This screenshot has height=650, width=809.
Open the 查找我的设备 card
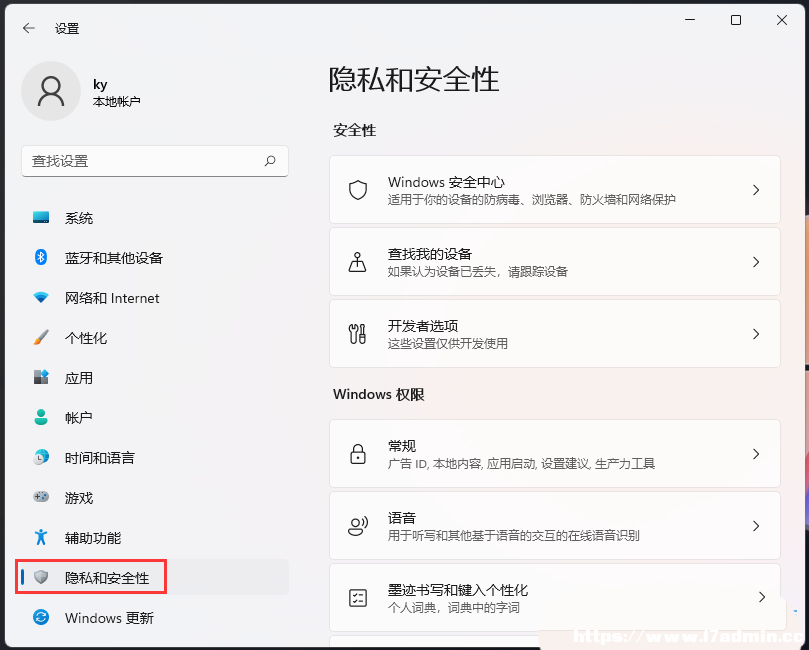tap(555, 262)
